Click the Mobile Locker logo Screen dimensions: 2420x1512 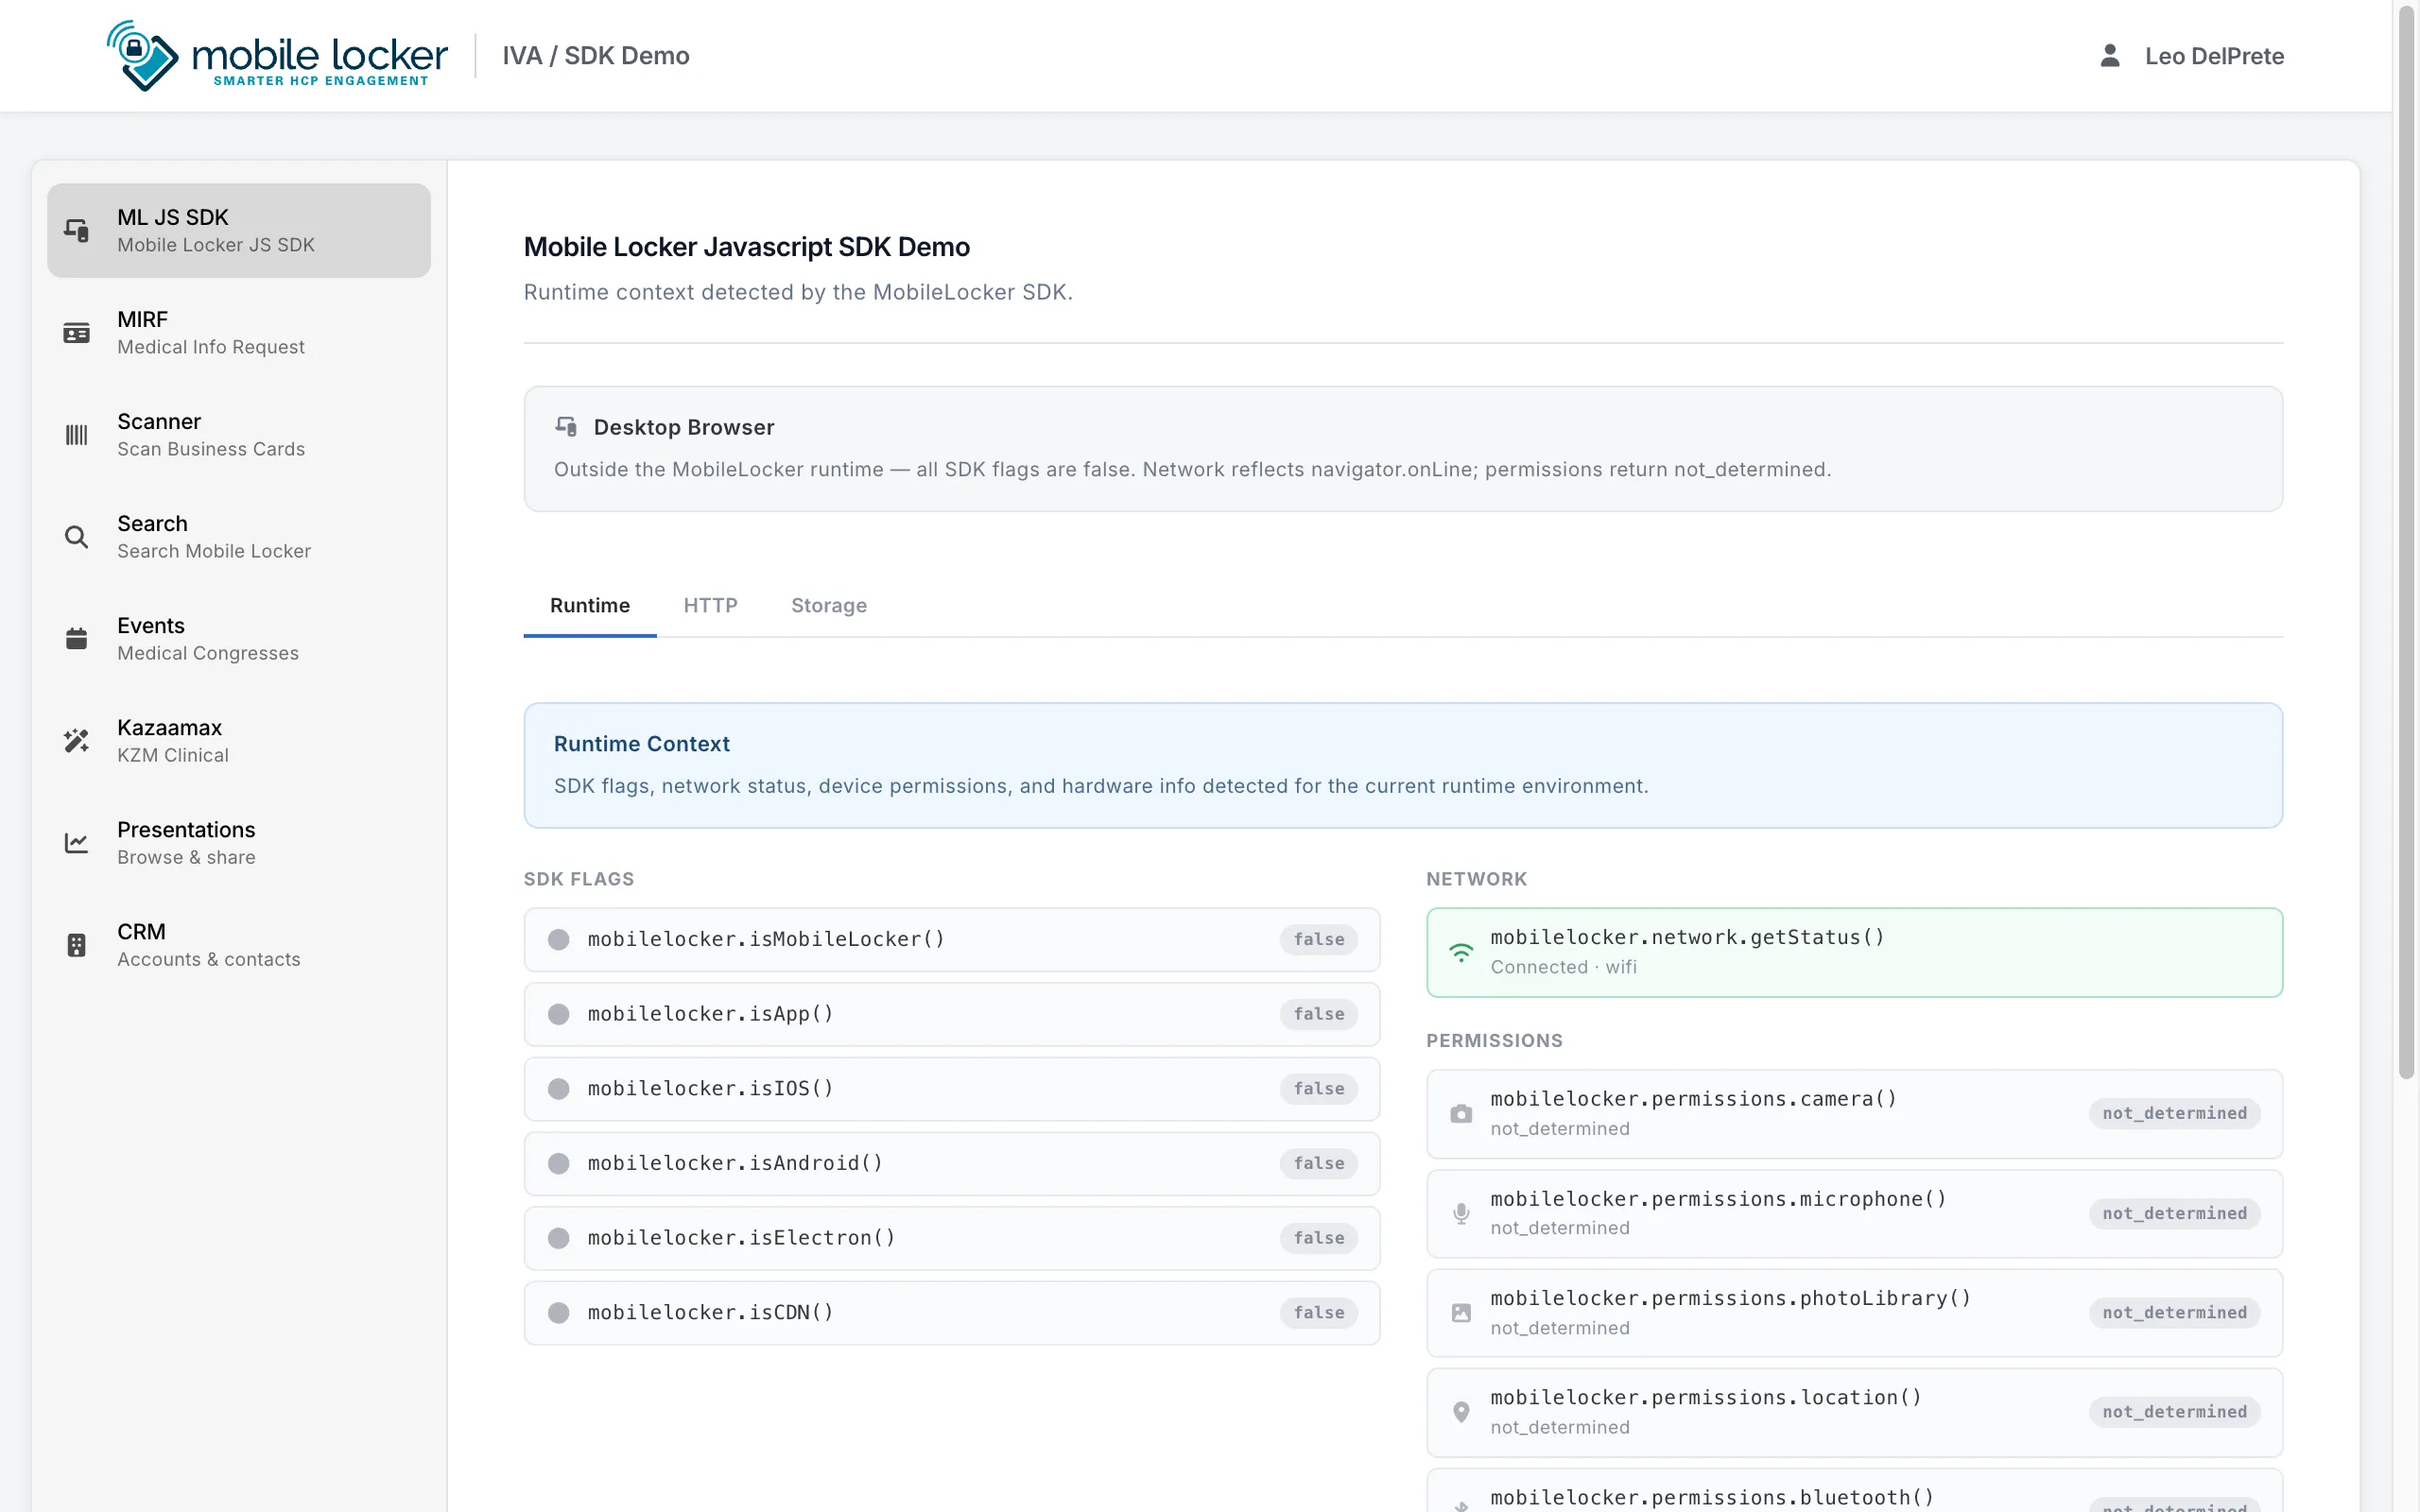pyautogui.click(x=277, y=56)
